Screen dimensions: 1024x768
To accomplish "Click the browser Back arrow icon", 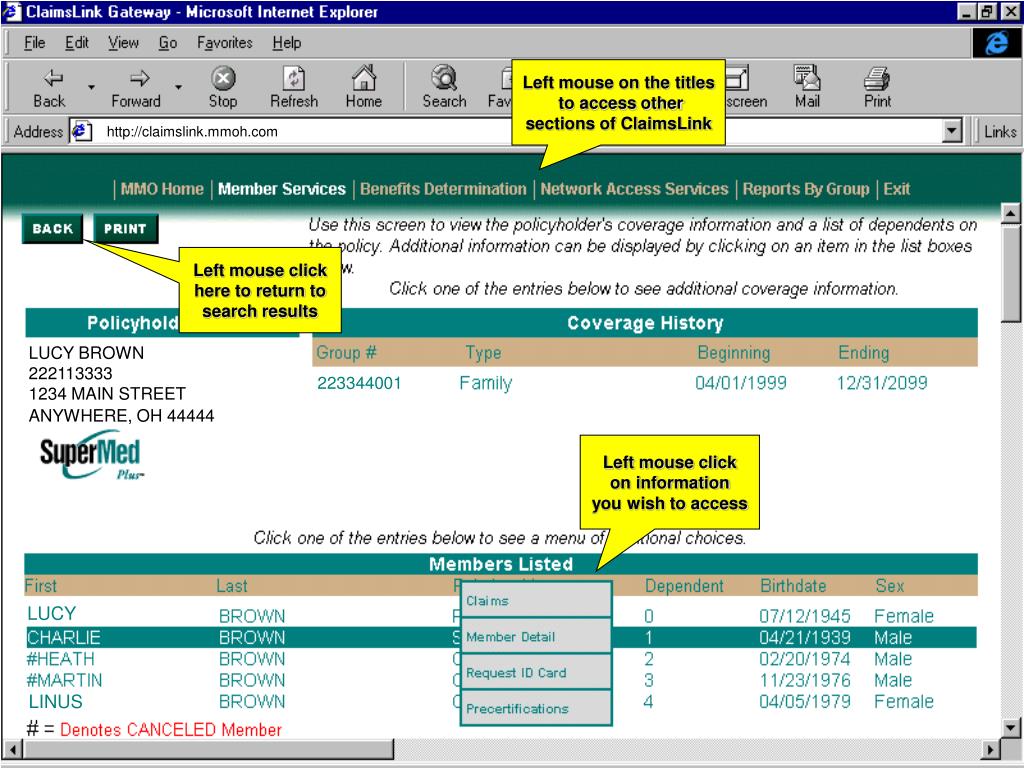I will [x=52, y=78].
